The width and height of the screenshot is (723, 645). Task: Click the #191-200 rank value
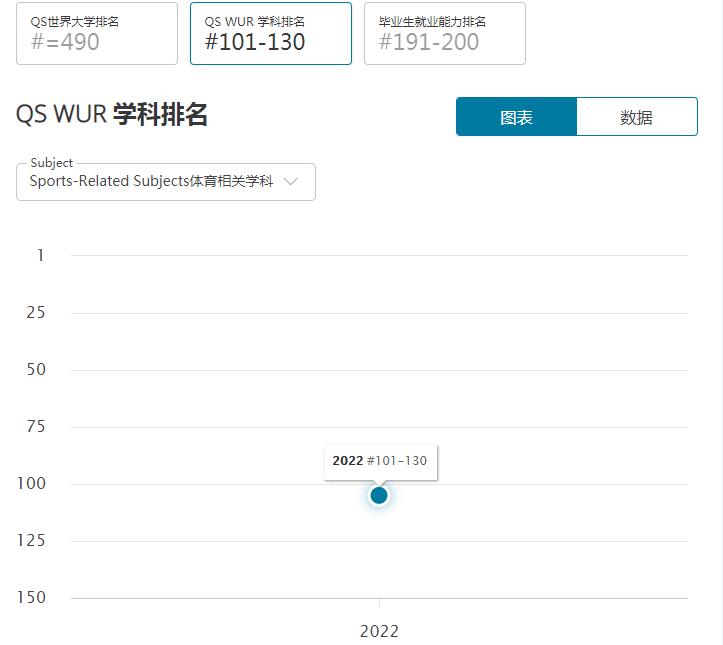(429, 42)
